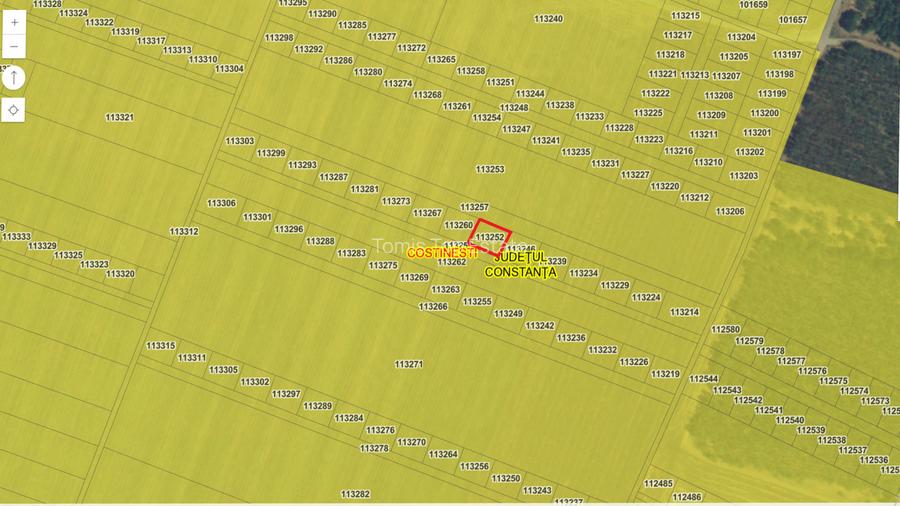Click the JUDEȚUL CONSTANȚA county label

click(x=520, y=265)
